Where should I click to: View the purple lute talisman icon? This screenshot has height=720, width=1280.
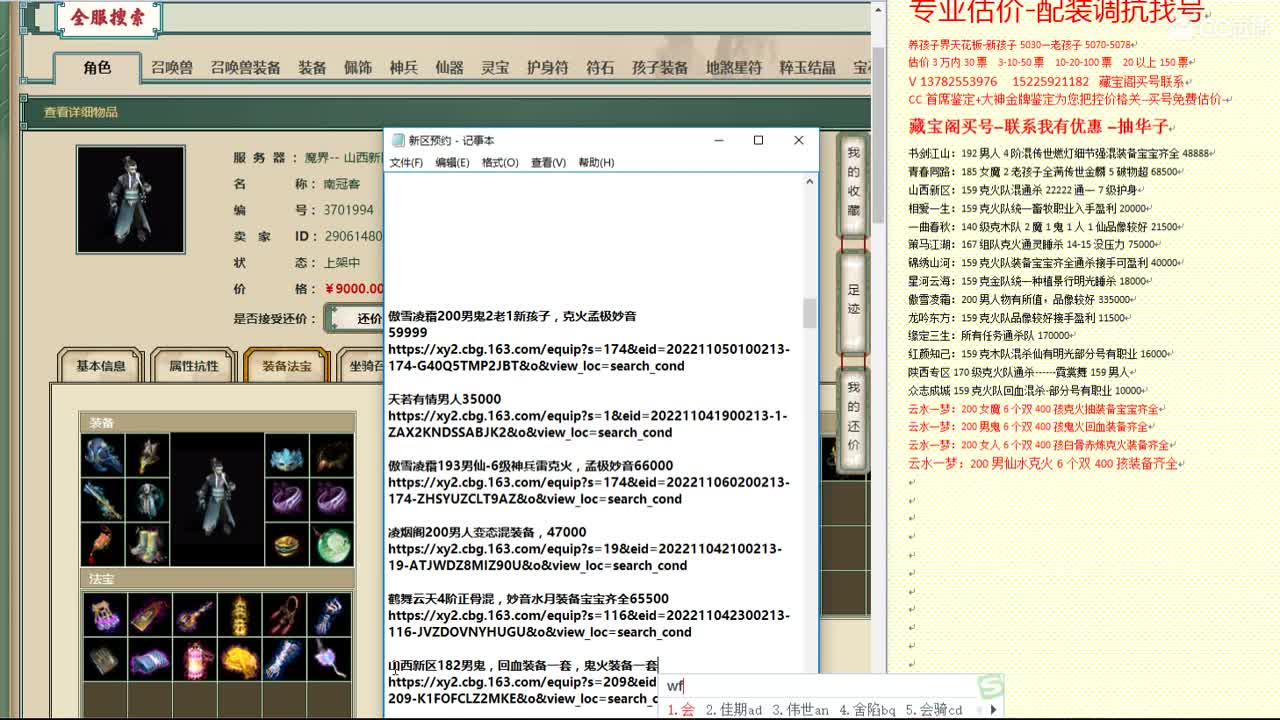point(194,614)
